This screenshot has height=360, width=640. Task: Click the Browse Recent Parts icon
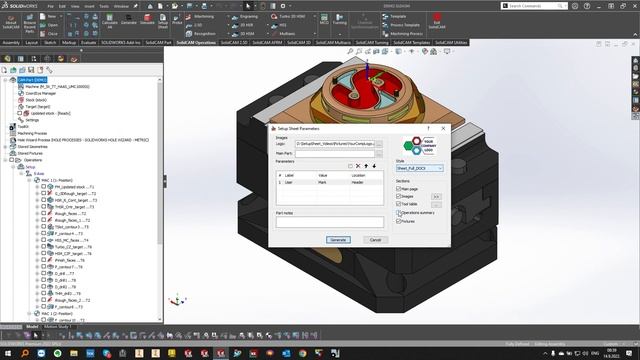point(29,23)
